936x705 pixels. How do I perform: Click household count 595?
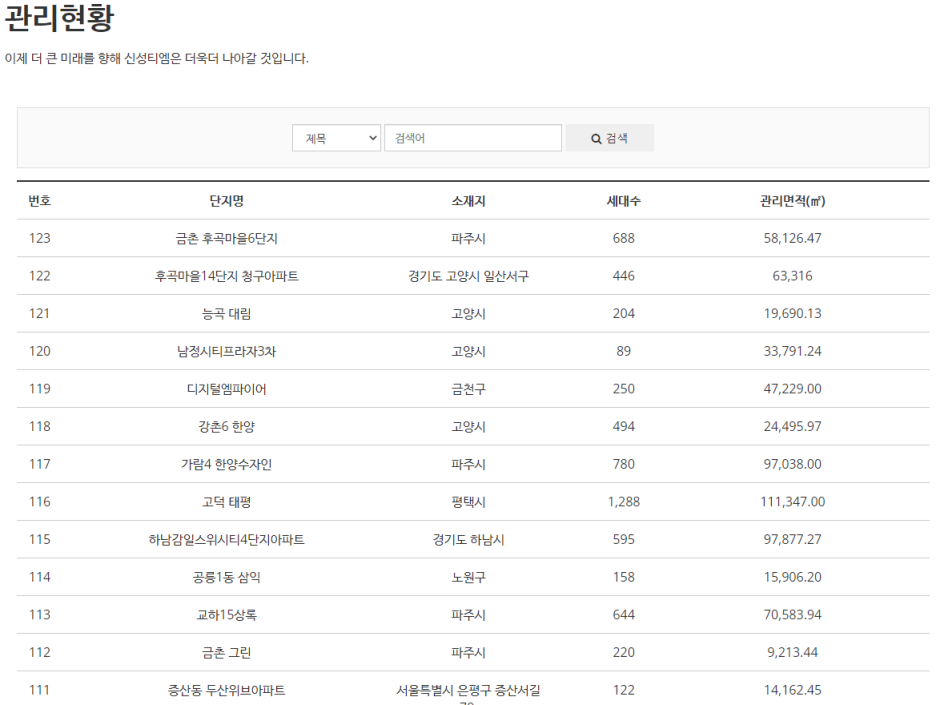click(623, 539)
